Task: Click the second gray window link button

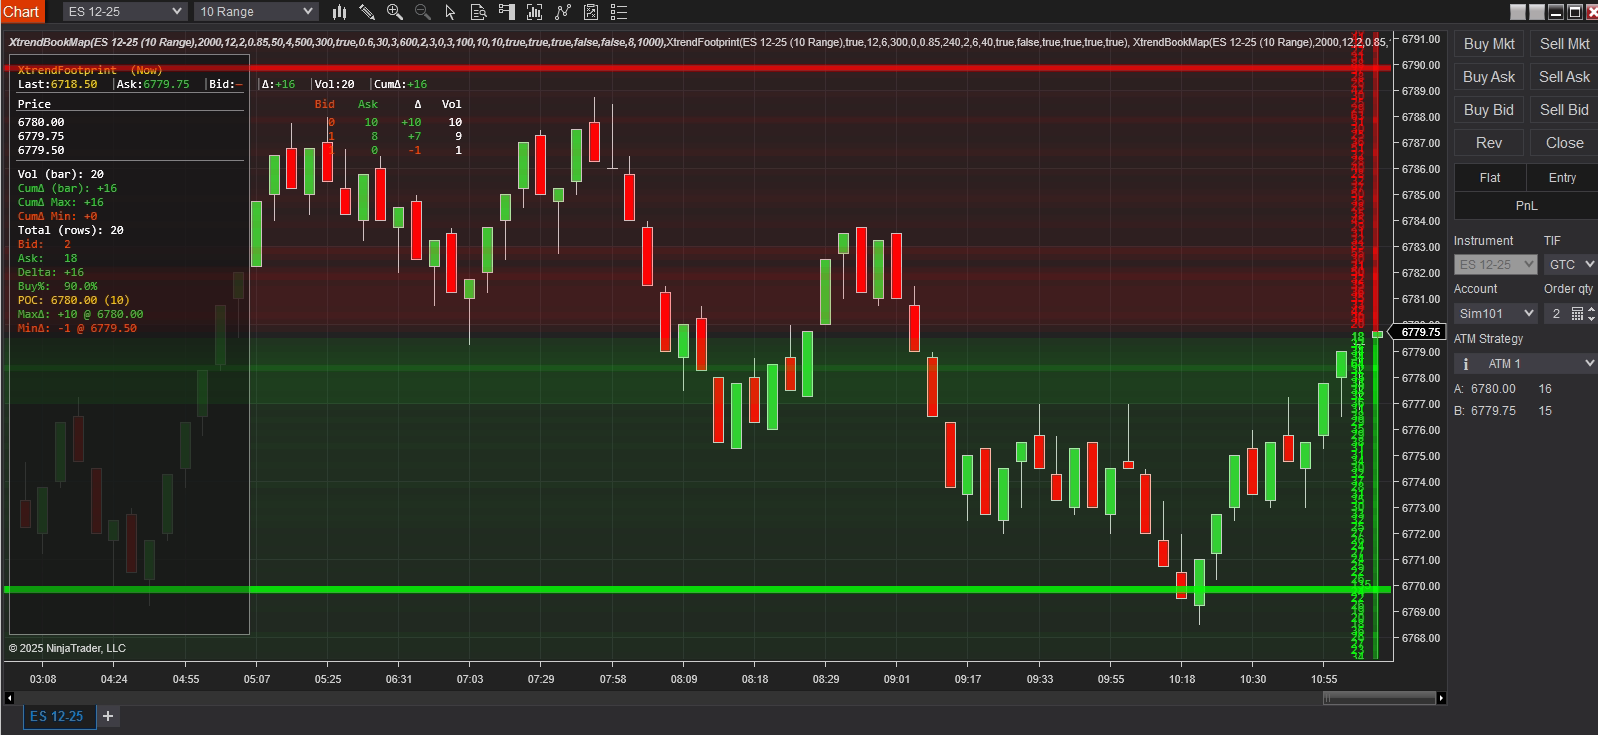Action: (1537, 12)
